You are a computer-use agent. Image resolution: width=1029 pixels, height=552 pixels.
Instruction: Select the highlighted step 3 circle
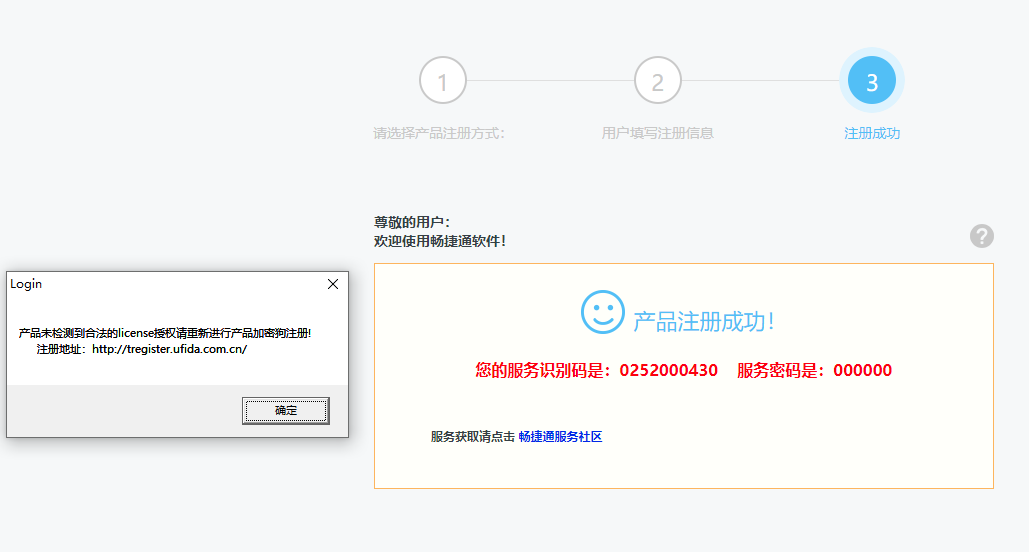point(872,81)
